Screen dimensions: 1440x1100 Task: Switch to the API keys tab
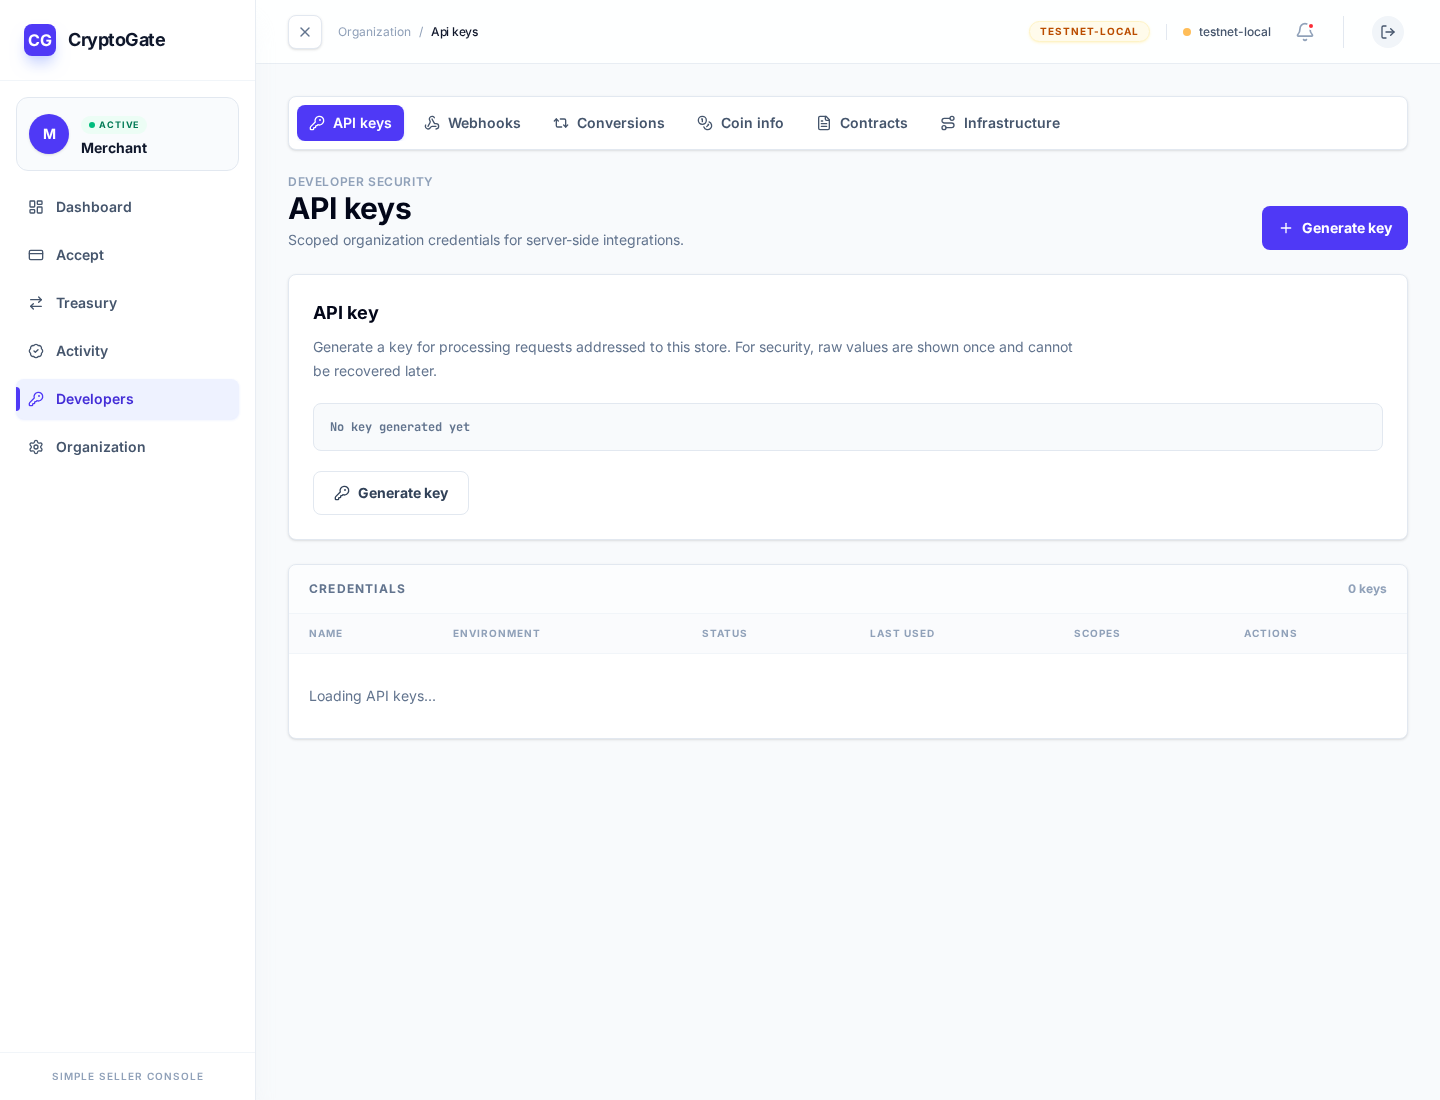pos(350,123)
